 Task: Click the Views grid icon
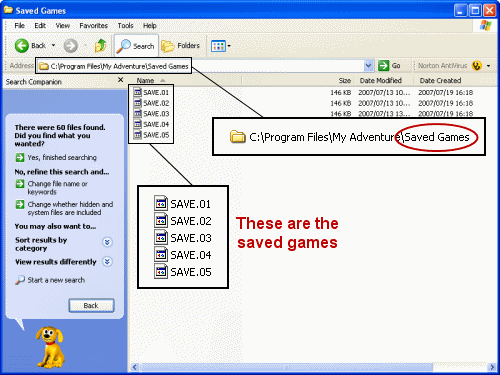(x=218, y=46)
